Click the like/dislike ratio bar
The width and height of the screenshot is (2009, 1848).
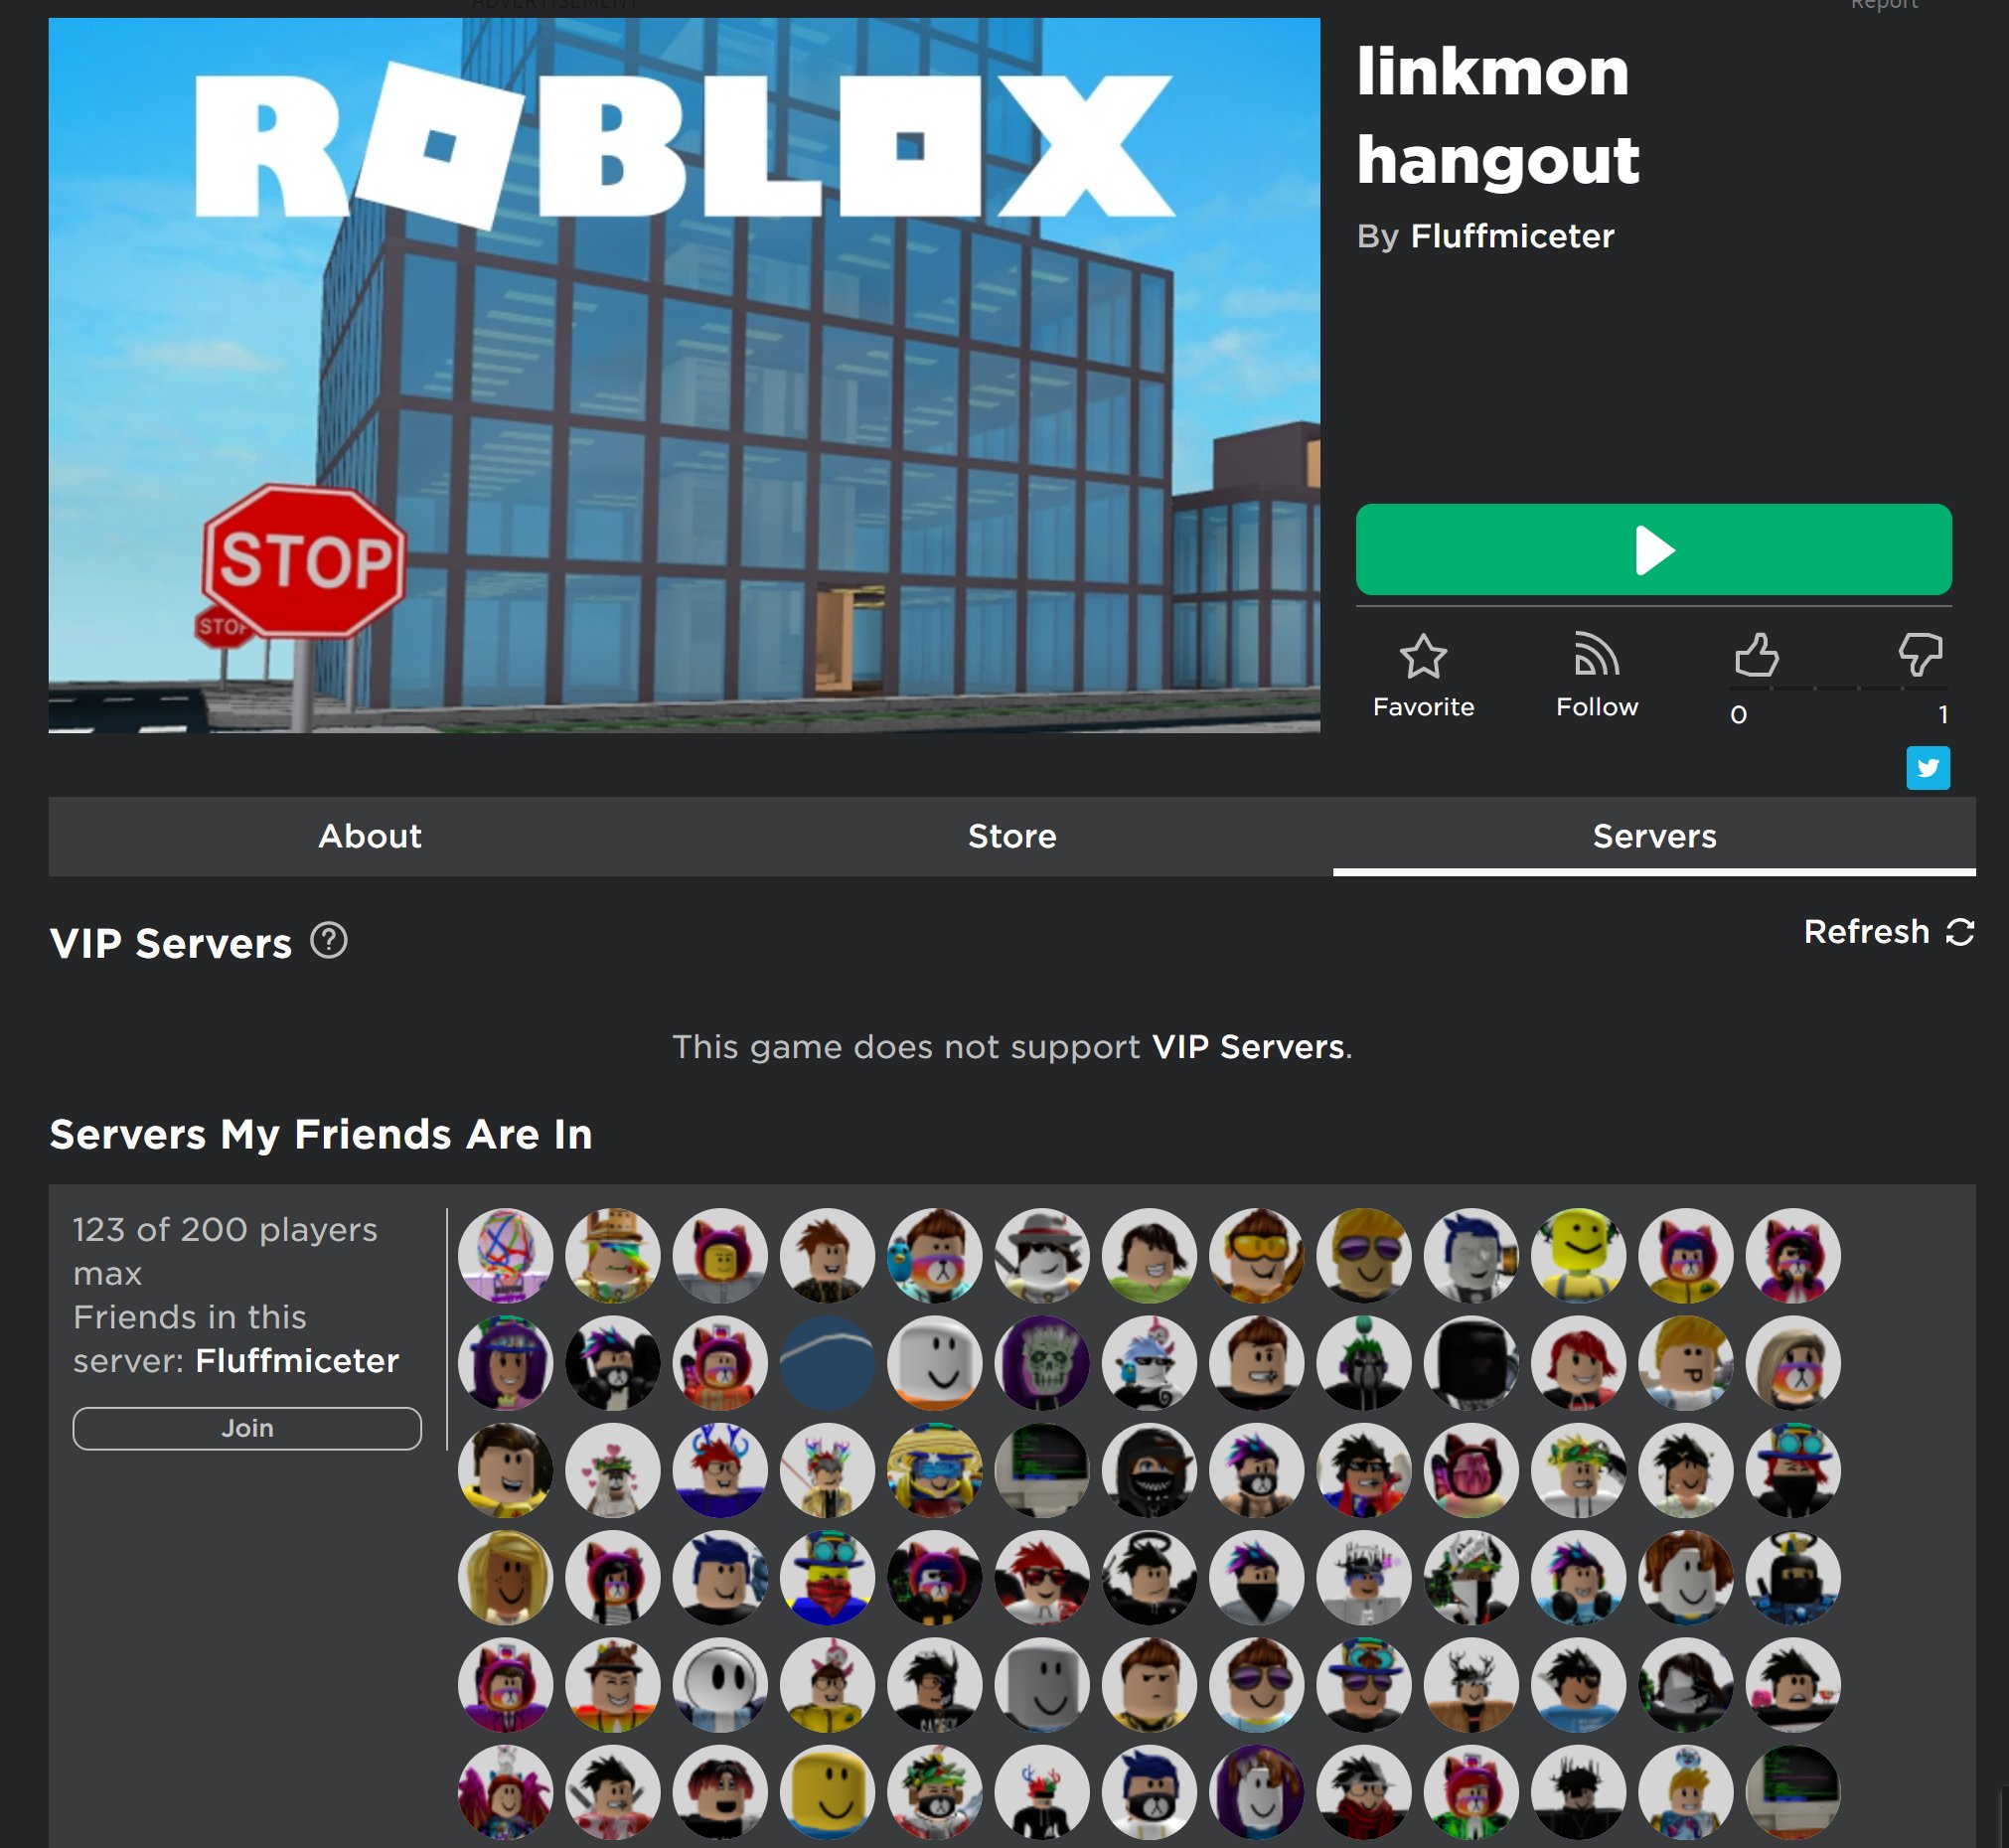1838,689
